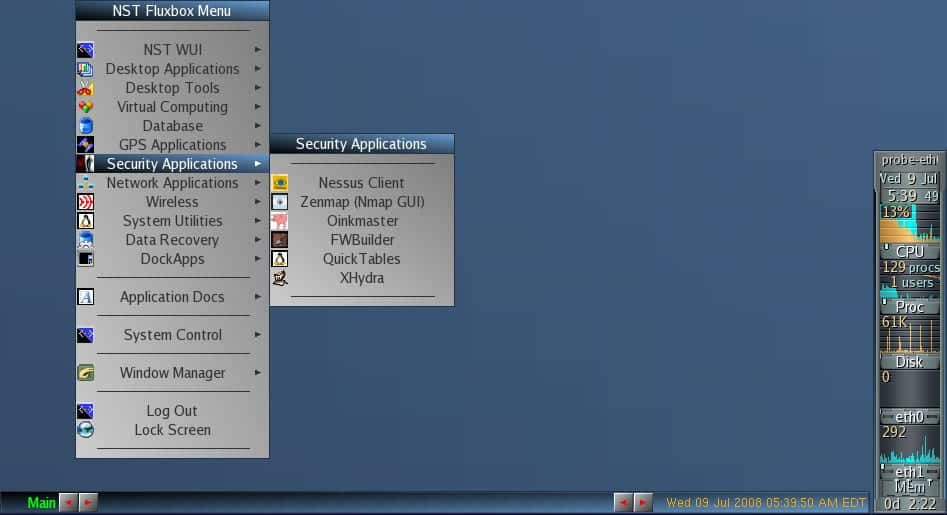Open the DockApps submenu arrow
This screenshot has width=947, height=515.
(x=258, y=259)
